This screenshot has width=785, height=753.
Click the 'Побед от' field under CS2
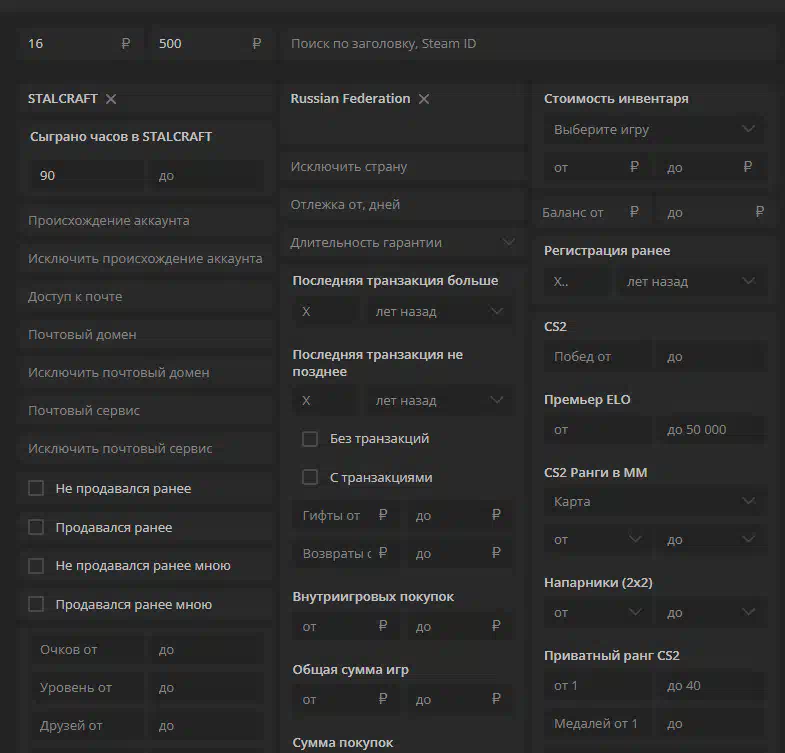(598, 357)
